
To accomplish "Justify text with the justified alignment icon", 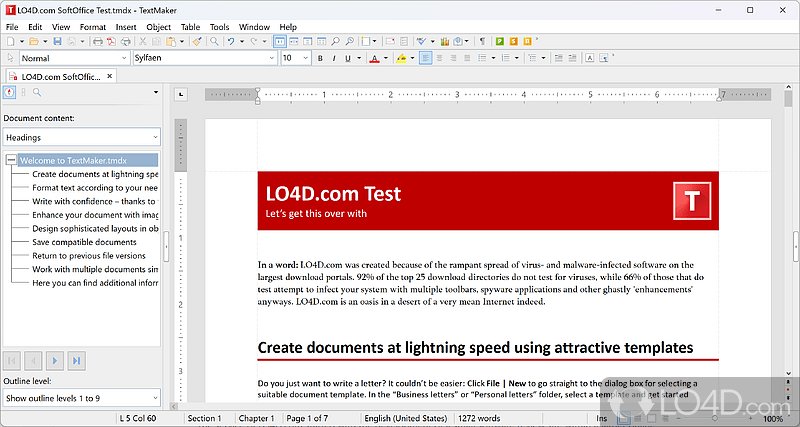I will pyautogui.click(x=467, y=58).
